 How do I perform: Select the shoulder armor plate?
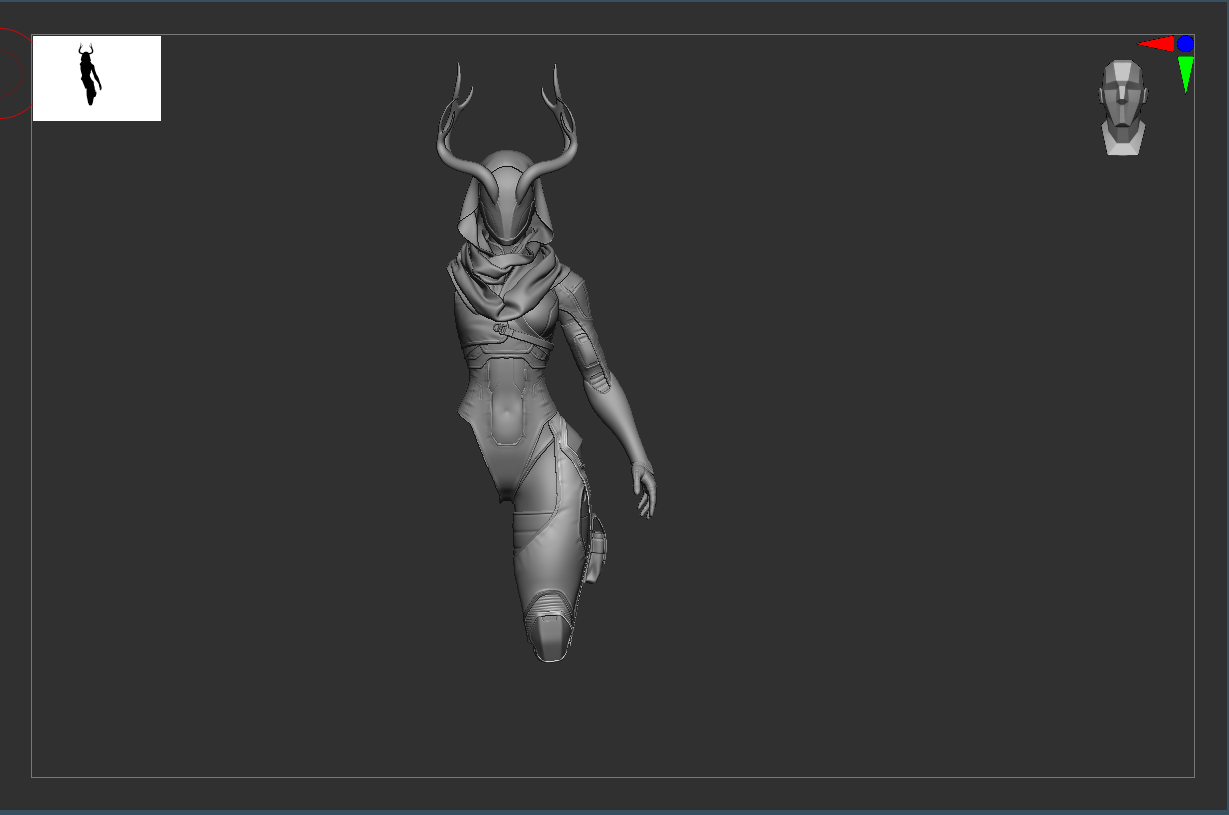click(574, 298)
